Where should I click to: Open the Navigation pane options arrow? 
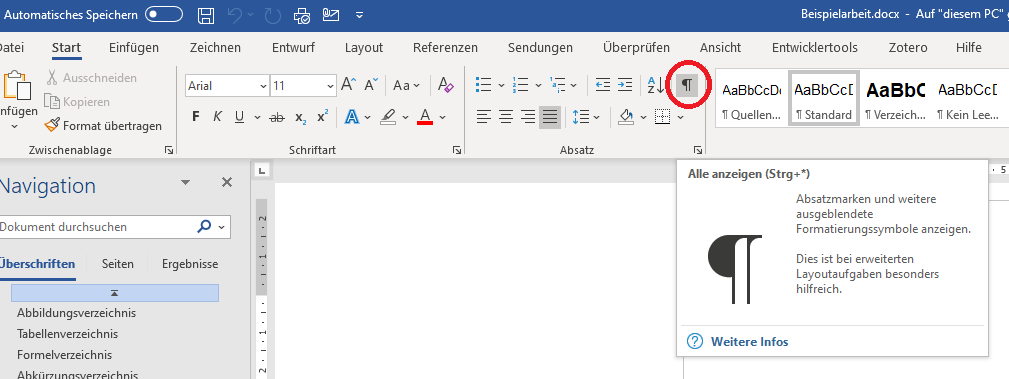point(185,183)
